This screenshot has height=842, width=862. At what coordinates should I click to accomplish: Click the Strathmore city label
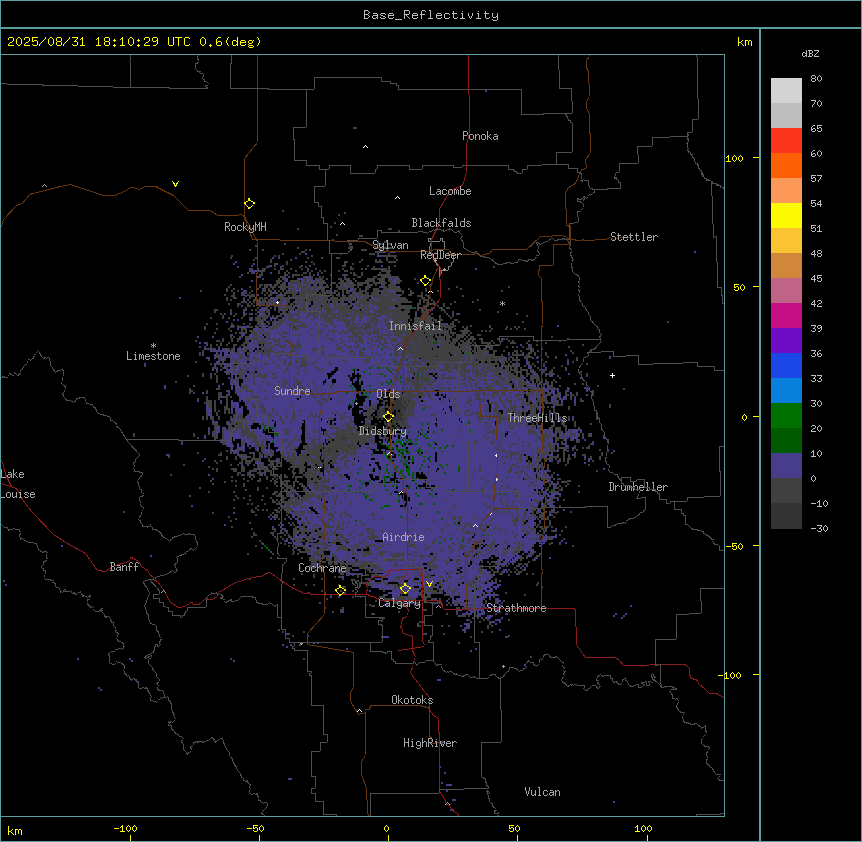[x=516, y=608]
